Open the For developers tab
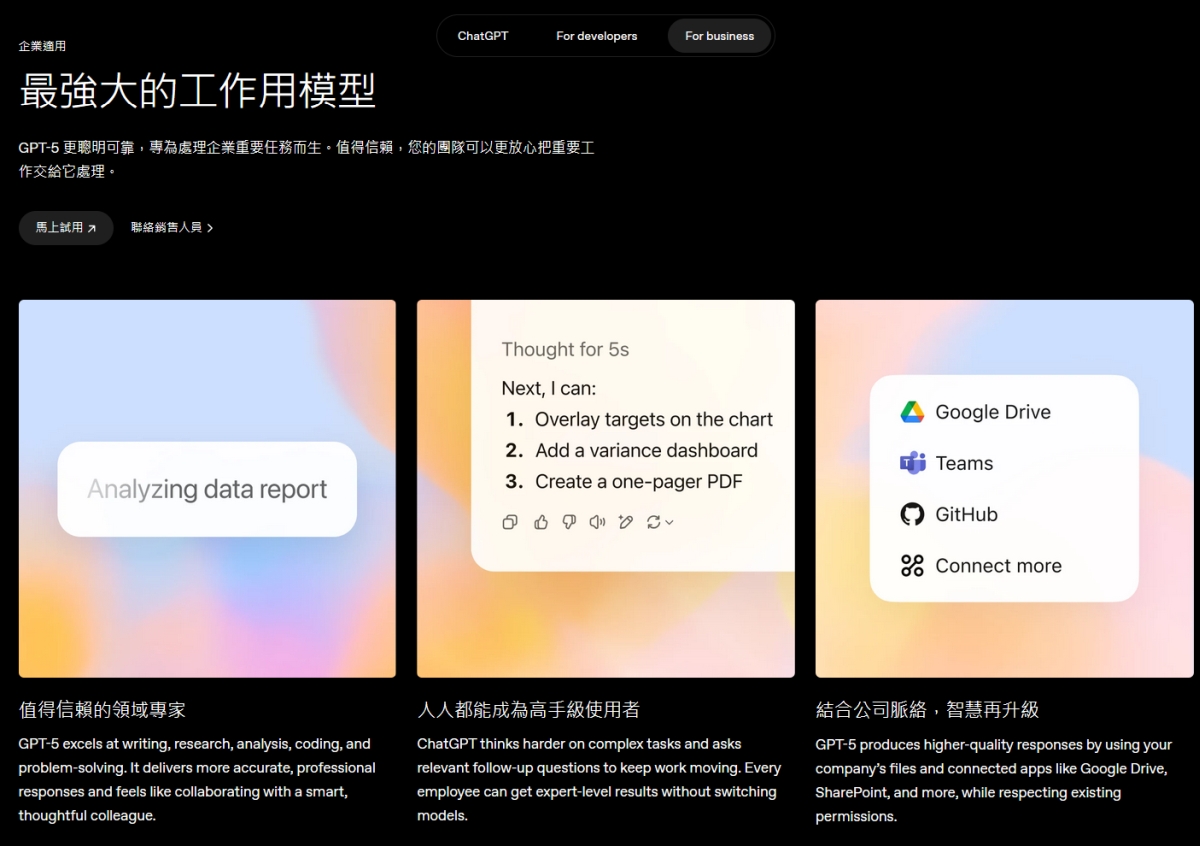This screenshot has width=1200, height=846. coord(596,36)
